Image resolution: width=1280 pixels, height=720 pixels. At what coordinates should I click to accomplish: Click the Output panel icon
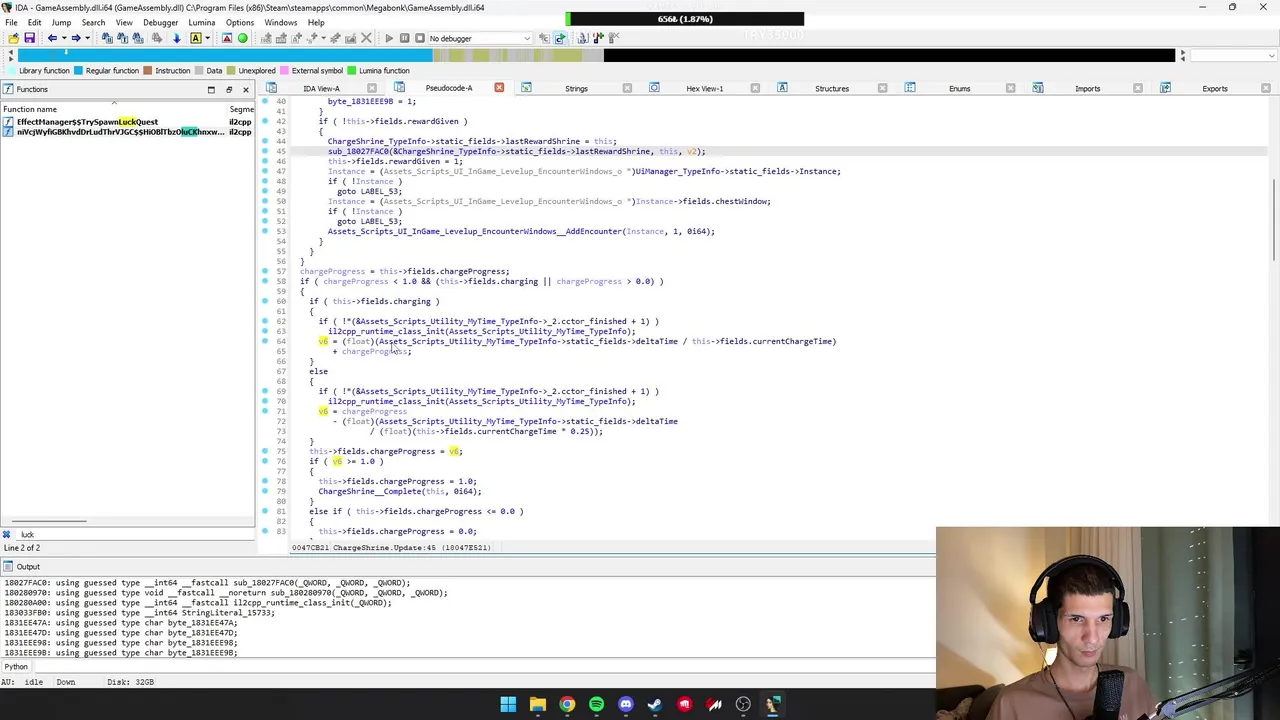[x=8, y=567]
